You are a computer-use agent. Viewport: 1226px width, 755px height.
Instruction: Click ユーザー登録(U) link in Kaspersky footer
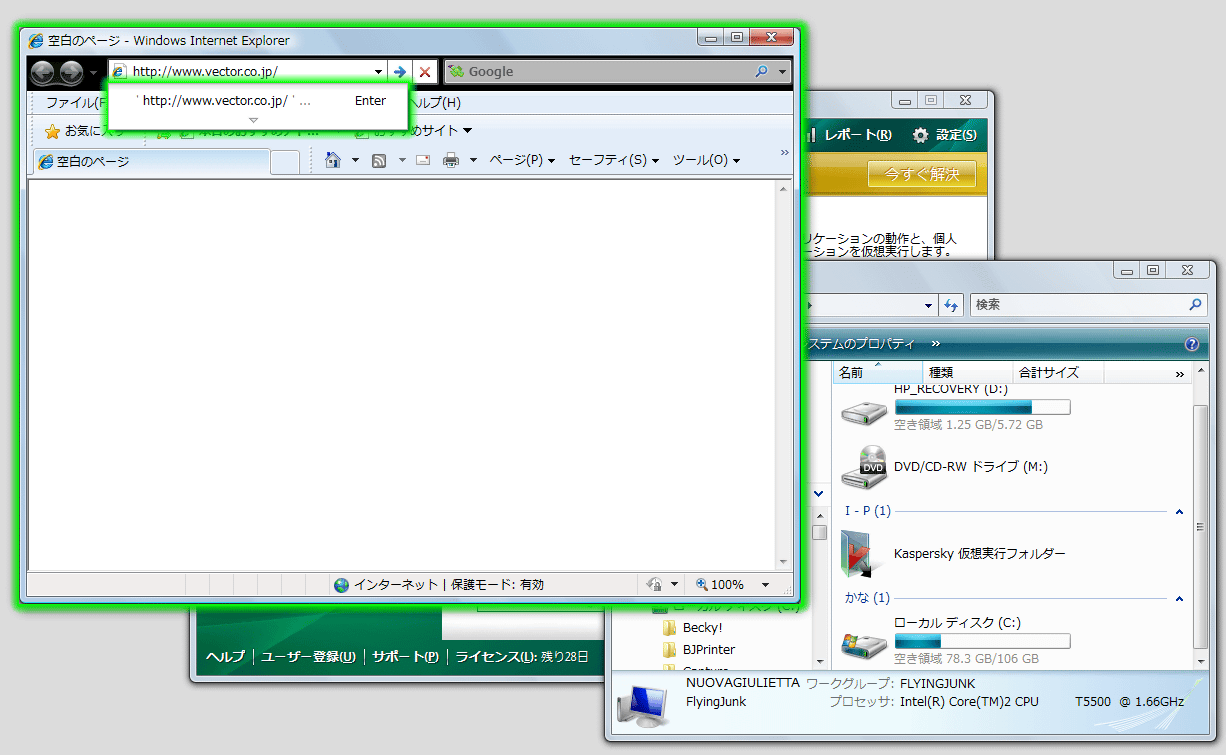tap(308, 657)
